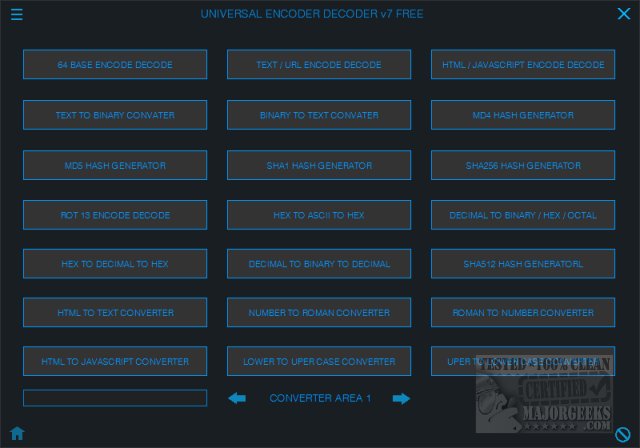This screenshot has height=448, width=640.
Task: Open Hex to ASCII to Hex tool
Action: (319, 215)
